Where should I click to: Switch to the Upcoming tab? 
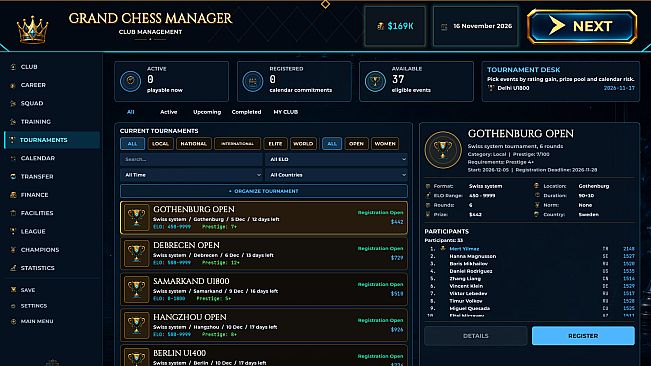tap(207, 112)
